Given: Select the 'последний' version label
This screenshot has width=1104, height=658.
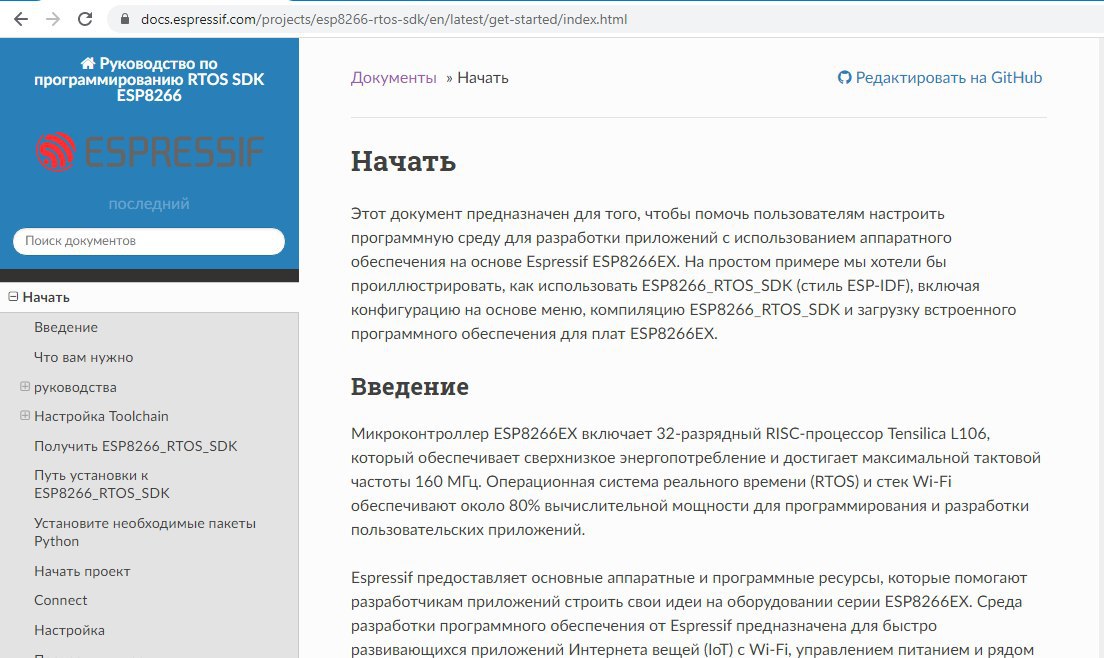Looking at the screenshot, I should 149,203.
